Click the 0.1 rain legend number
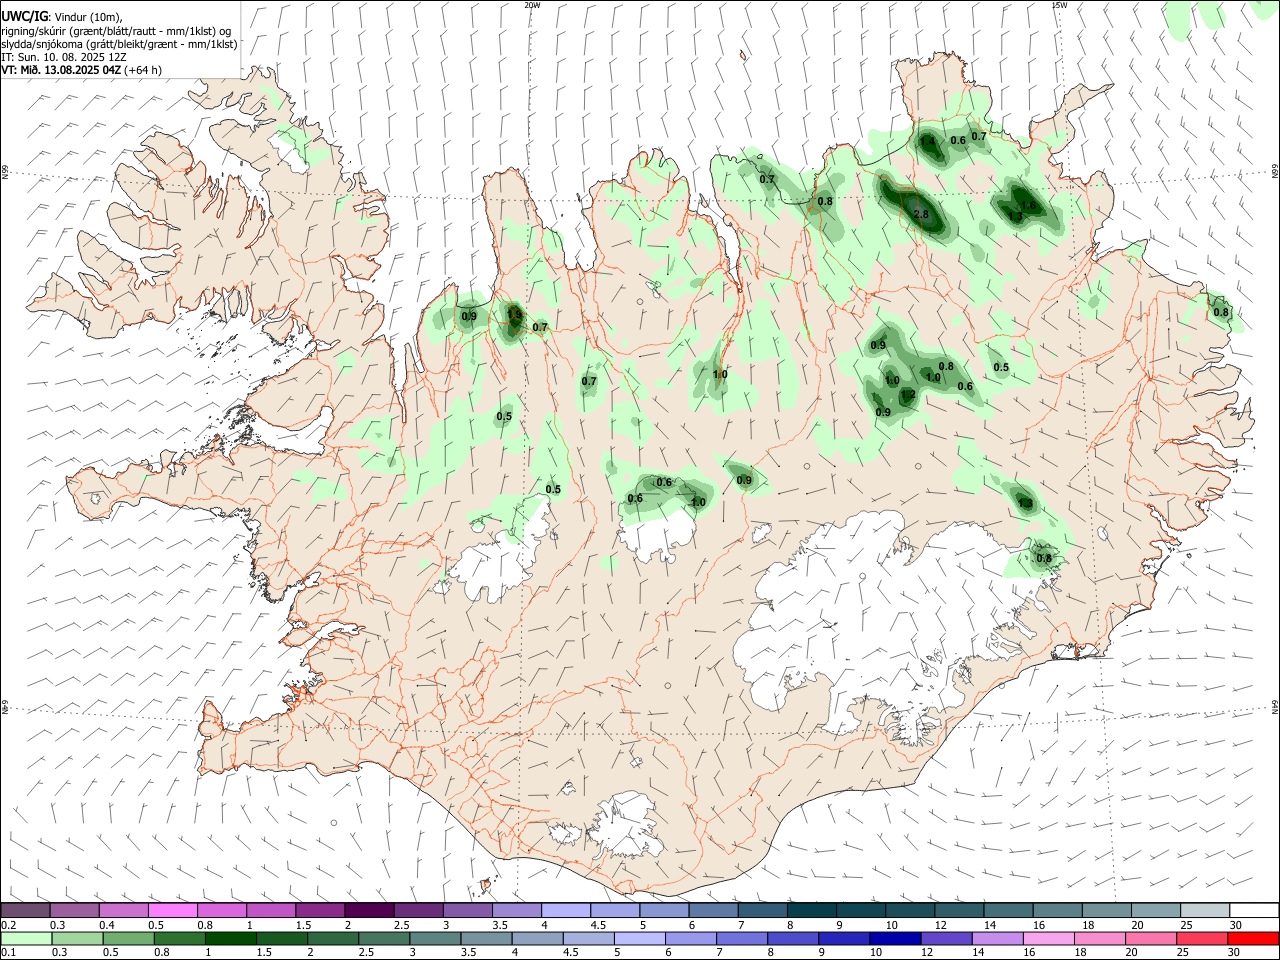Screen dimensions: 1280x960 point(8,953)
